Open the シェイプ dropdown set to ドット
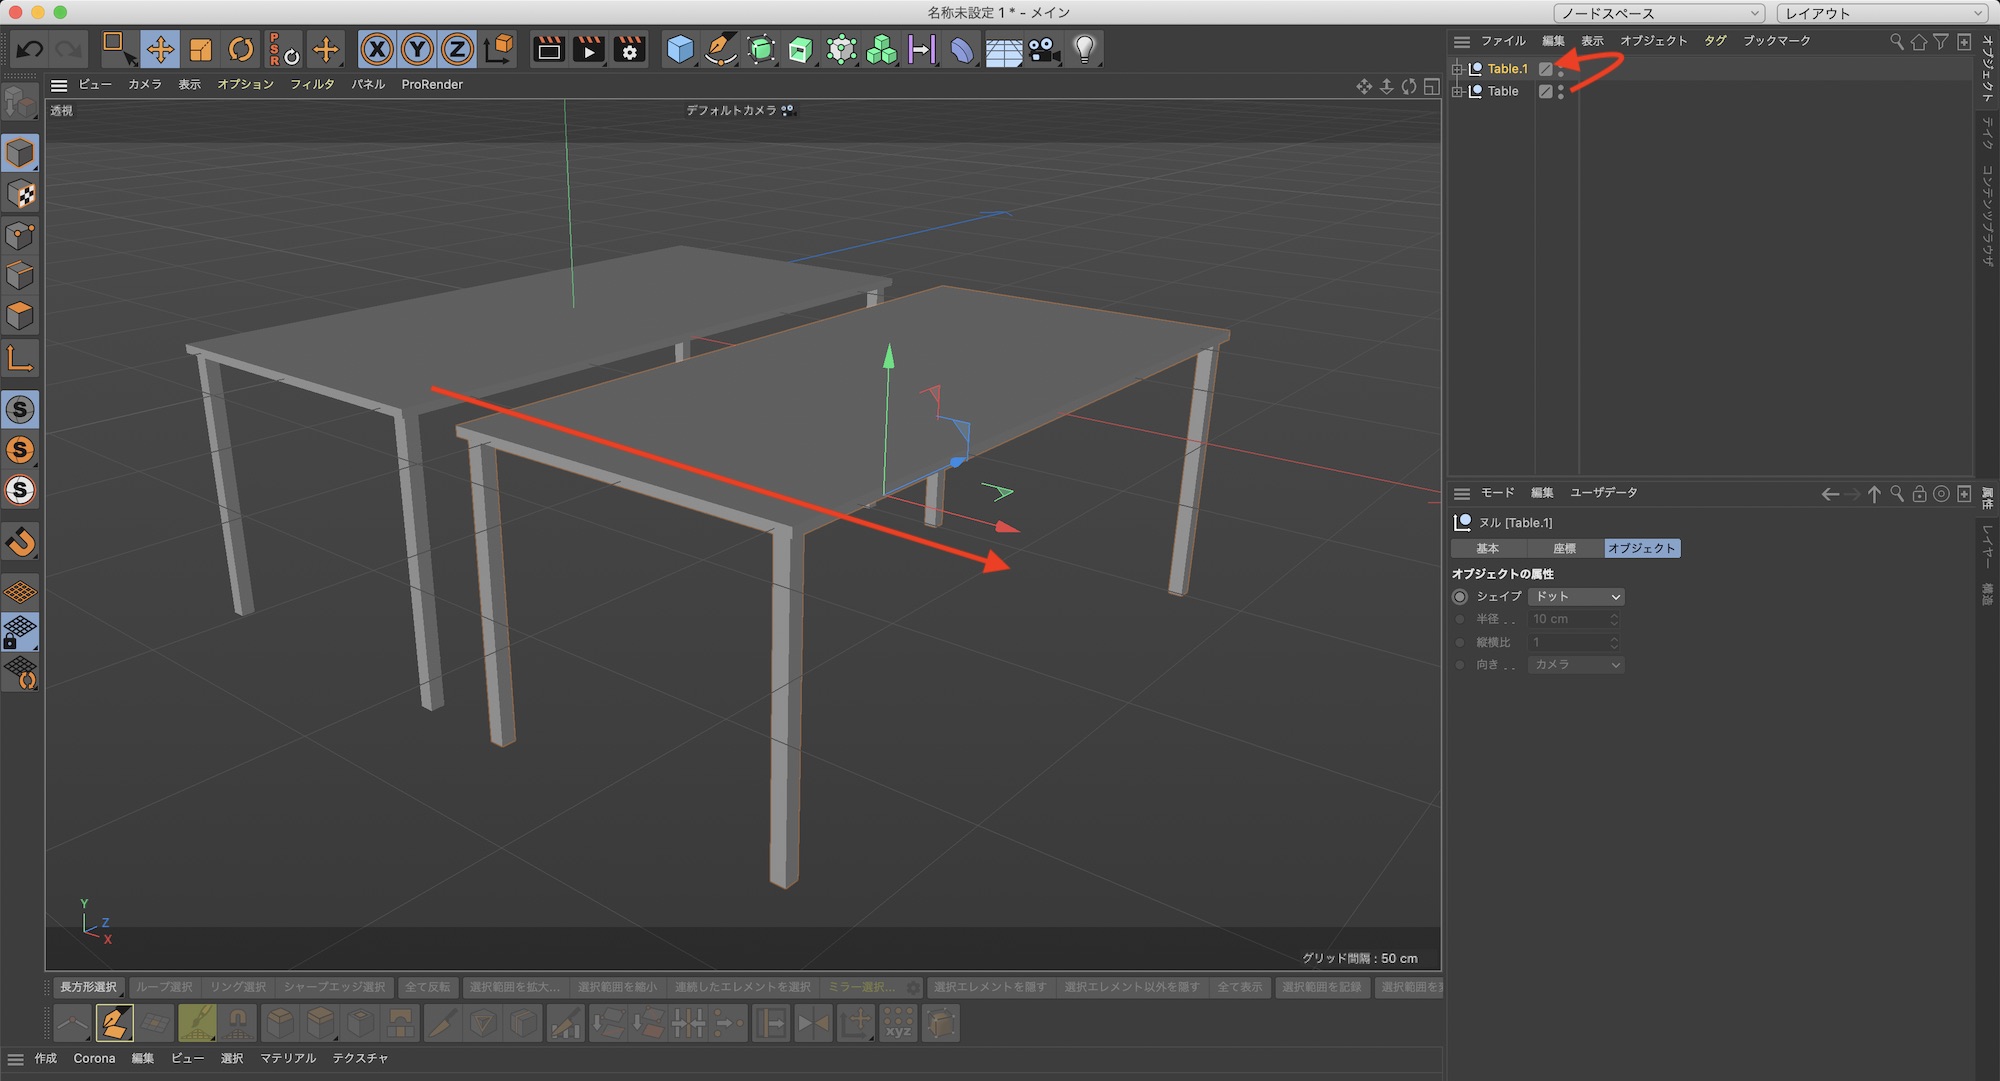Screen dimensions: 2000x1081 pyautogui.click(x=1576, y=597)
